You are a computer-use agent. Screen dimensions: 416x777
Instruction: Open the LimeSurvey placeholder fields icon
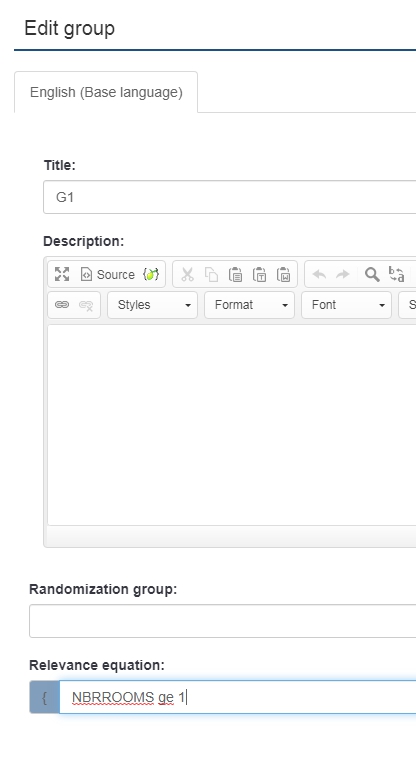click(151, 274)
